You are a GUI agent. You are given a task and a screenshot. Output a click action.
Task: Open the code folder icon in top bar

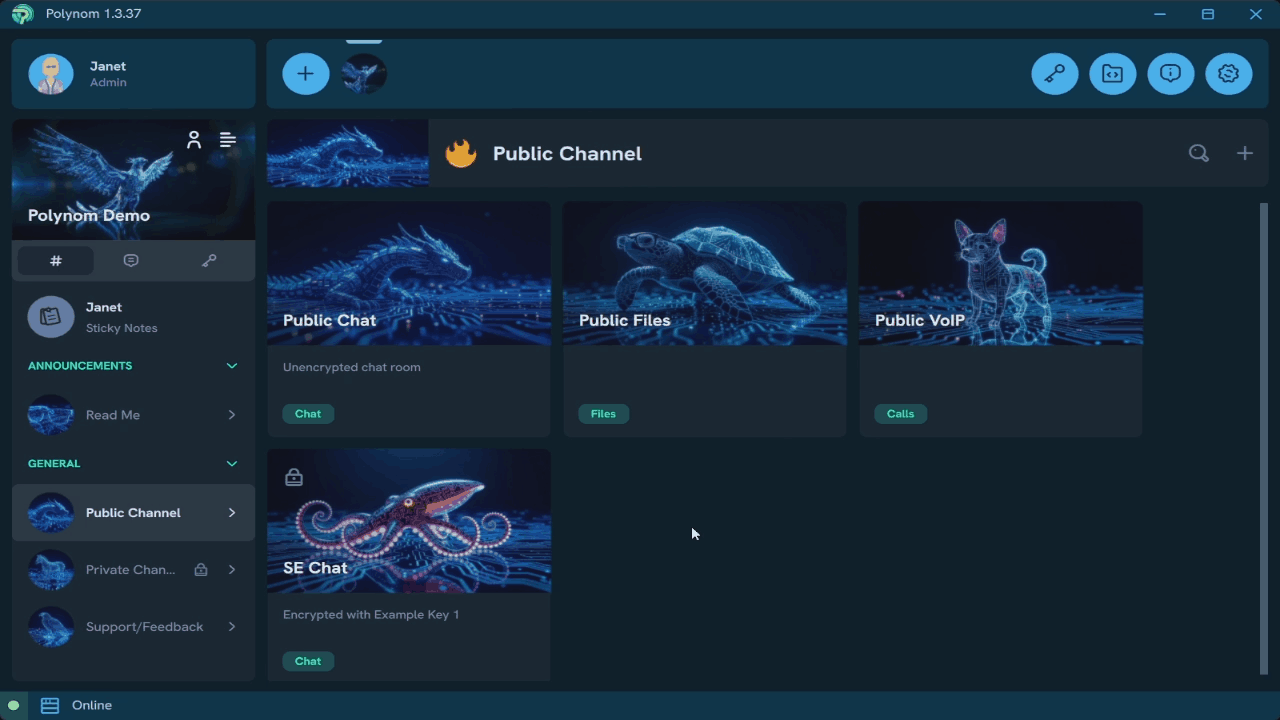pos(1112,74)
